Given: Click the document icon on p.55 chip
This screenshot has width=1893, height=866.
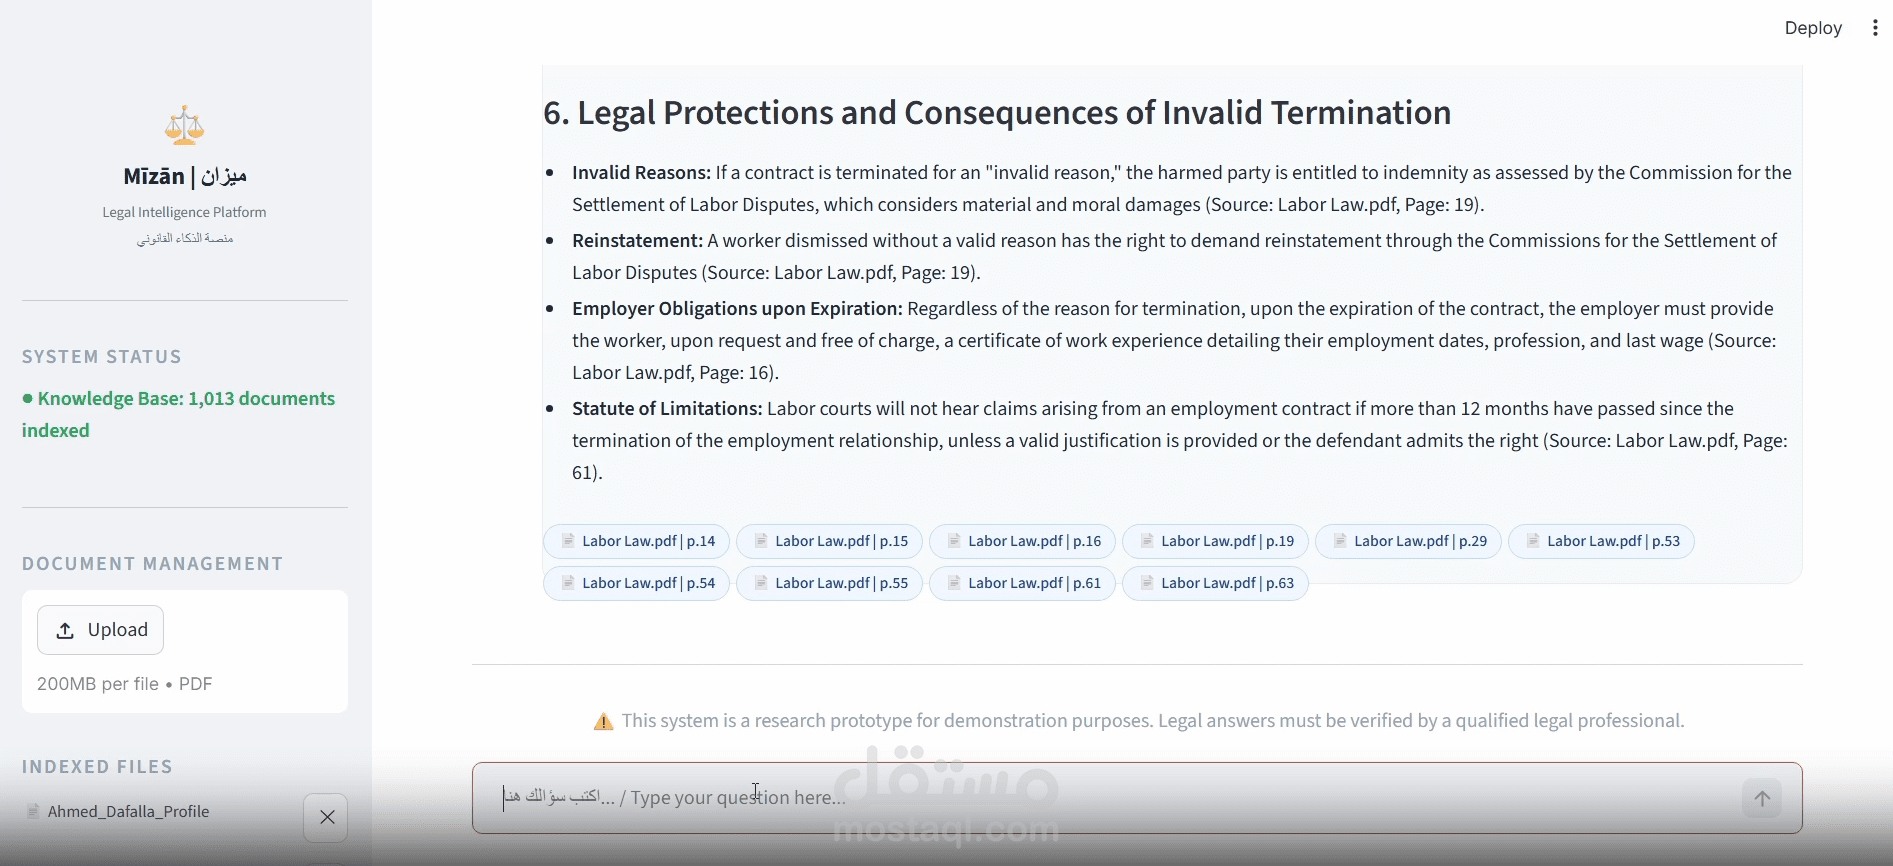Looking at the screenshot, I should [761, 583].
